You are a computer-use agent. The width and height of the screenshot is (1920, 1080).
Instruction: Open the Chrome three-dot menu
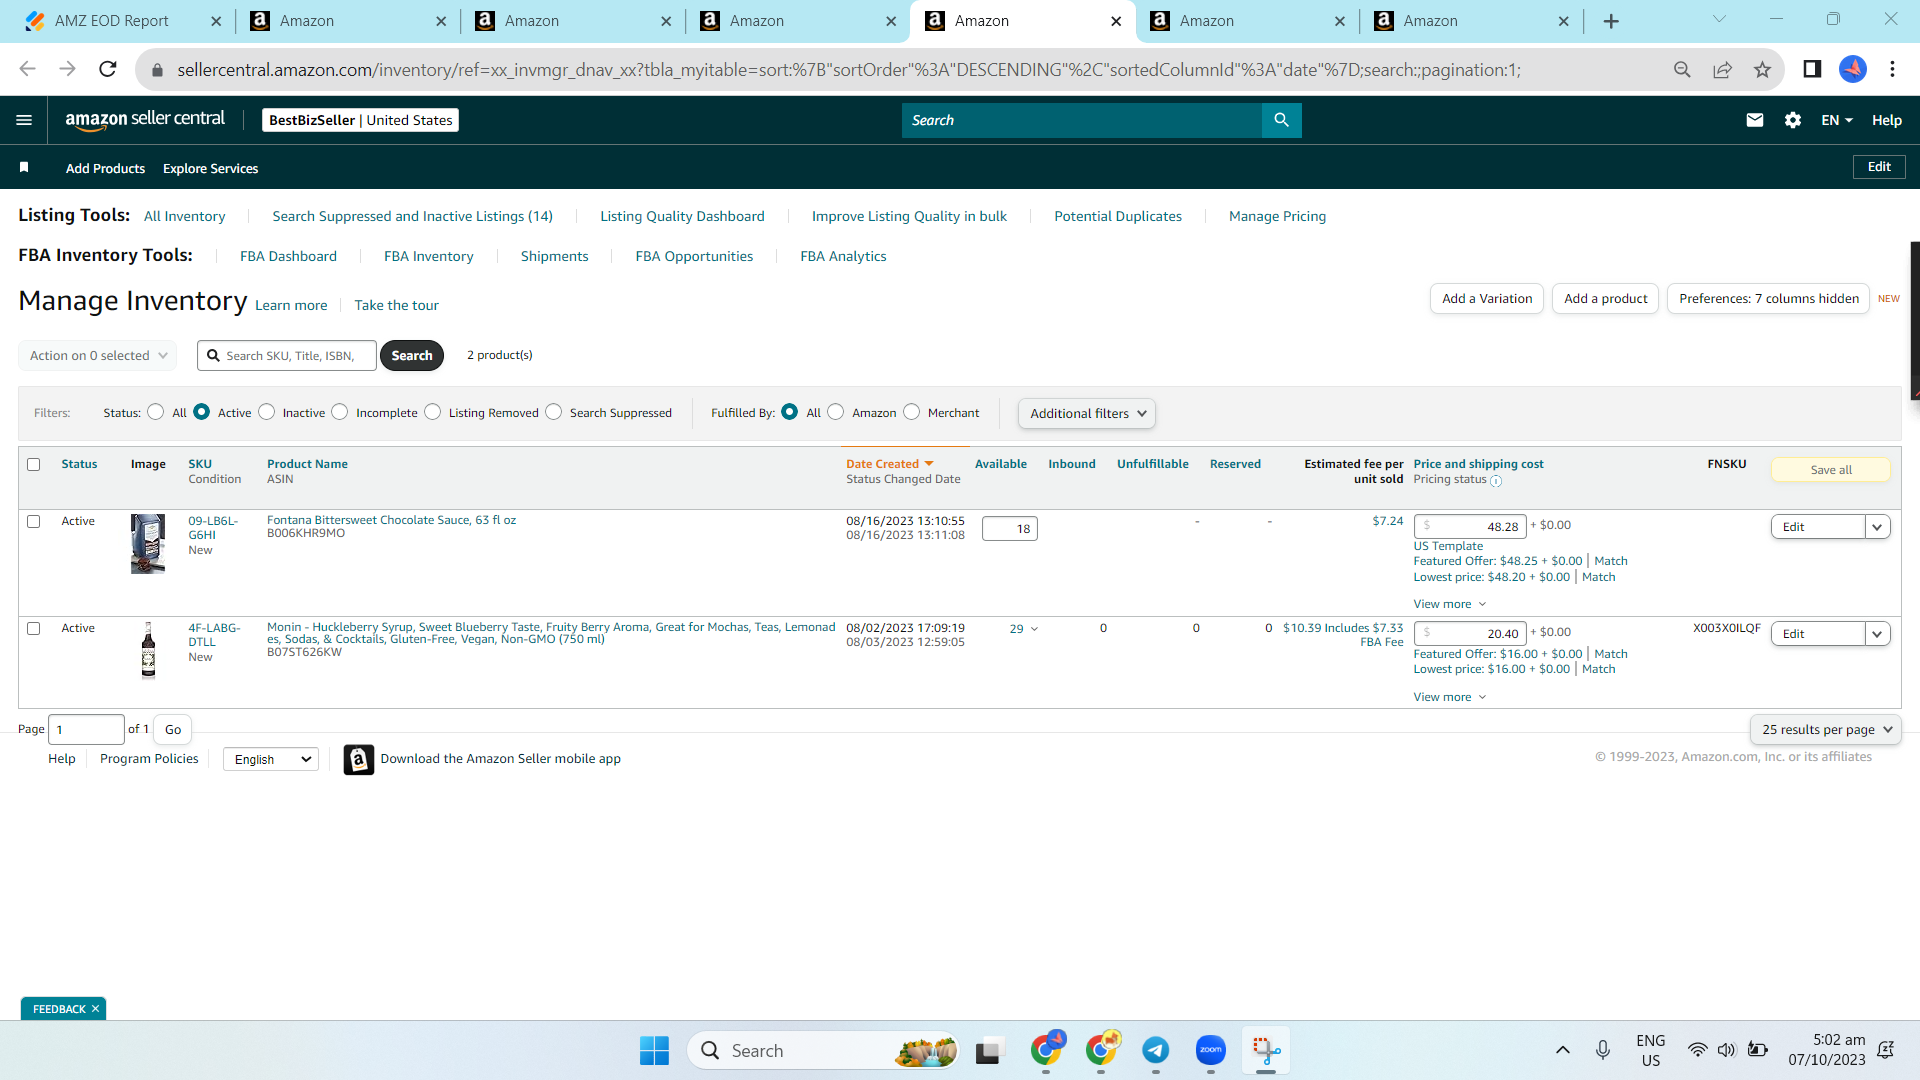click(1892, 69)
